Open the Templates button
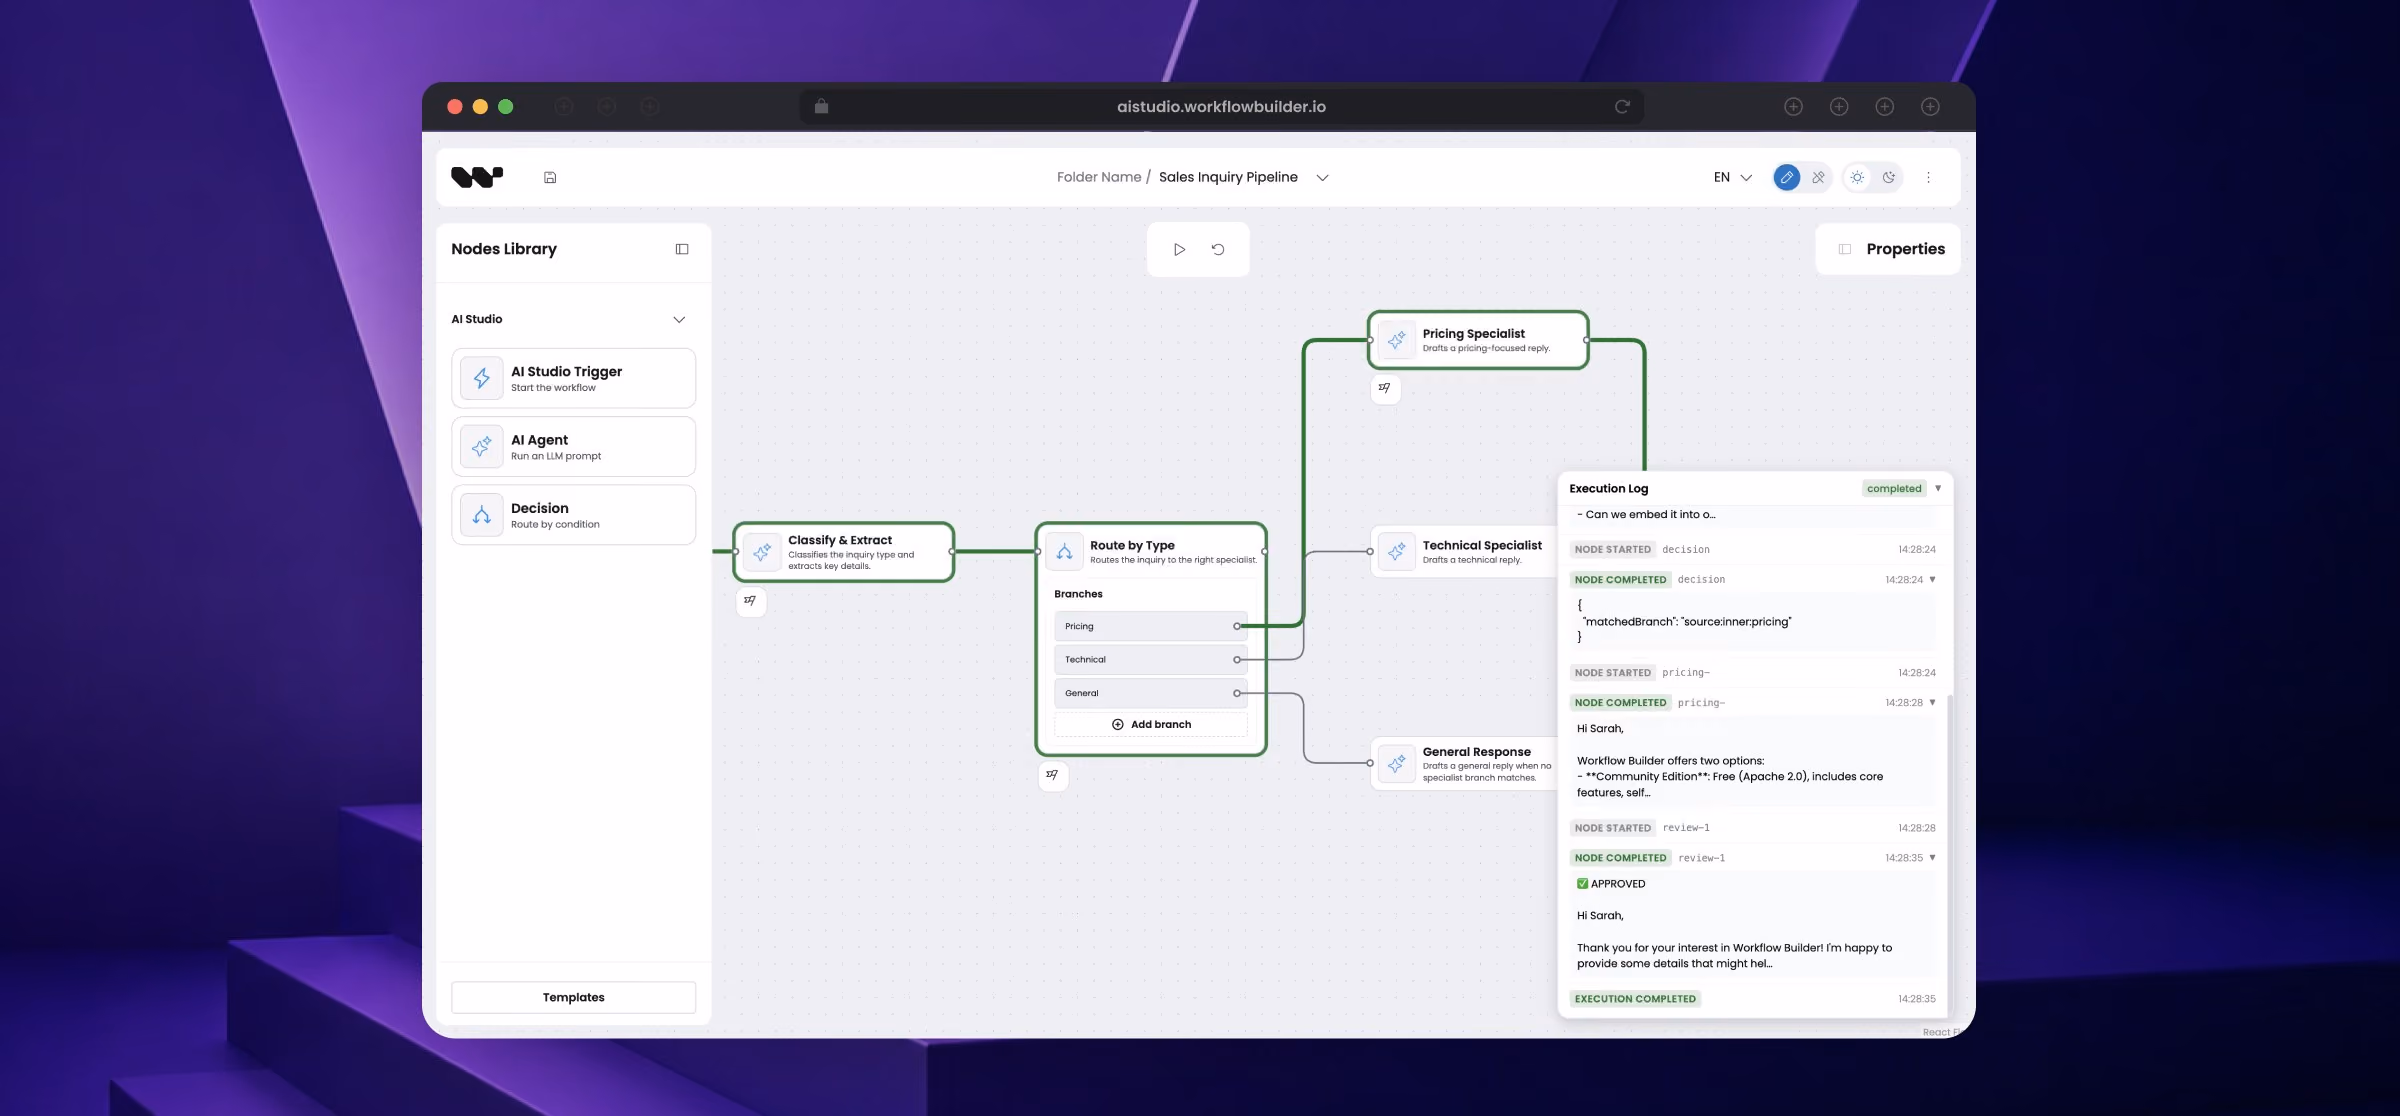 click(574, 997)
